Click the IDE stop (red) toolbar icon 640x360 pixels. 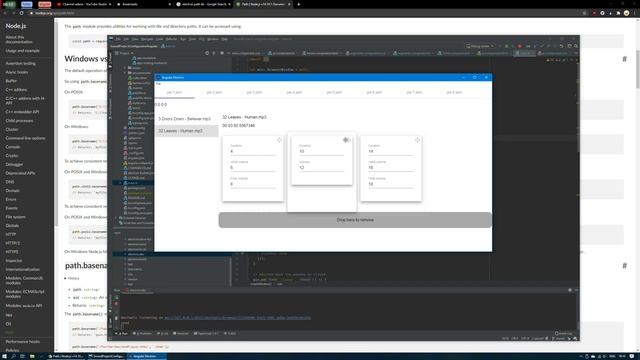[520, 46]
